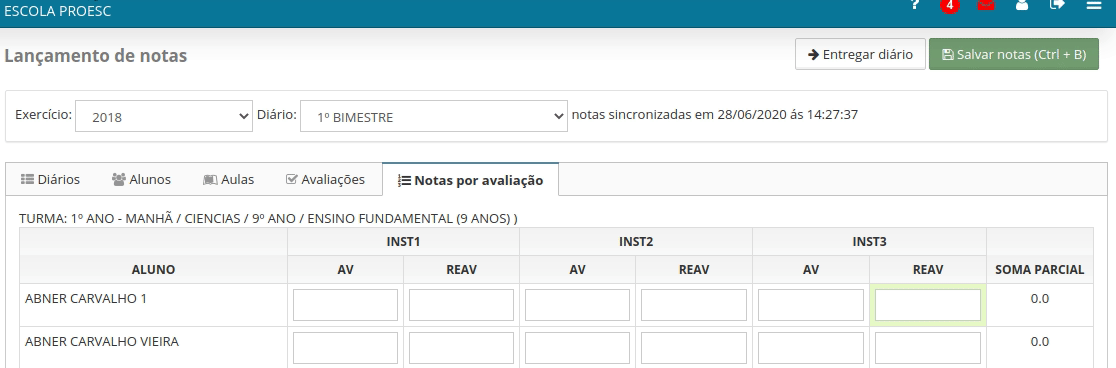Switch to the Alunos tab
Viewport: 1116px width, 368px height.
141,179
